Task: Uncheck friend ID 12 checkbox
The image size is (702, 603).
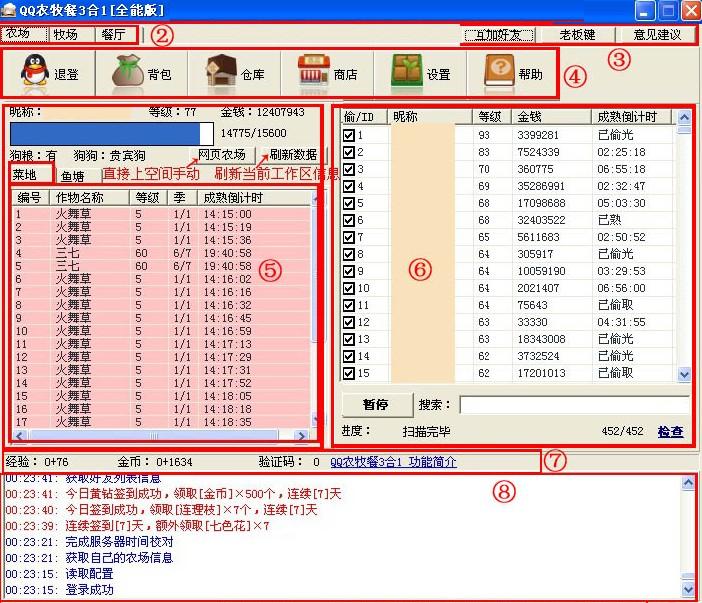Action: pyautogui.click(x=348, y=322)
